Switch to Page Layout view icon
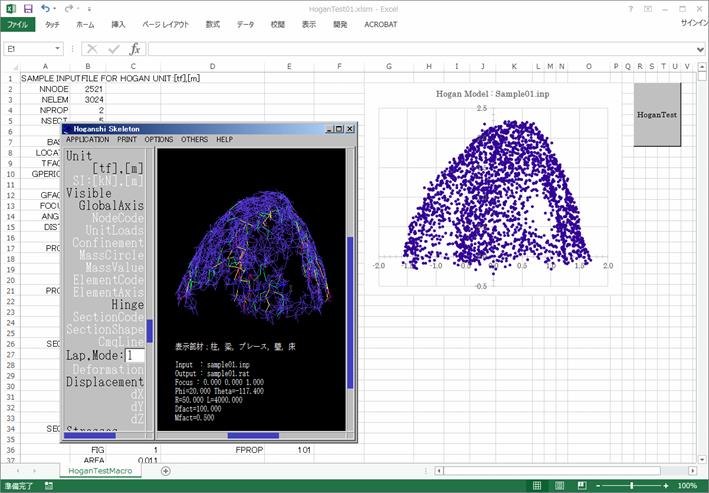The height and width of the screenshot is (493, 709). click(x=559, y=486)
